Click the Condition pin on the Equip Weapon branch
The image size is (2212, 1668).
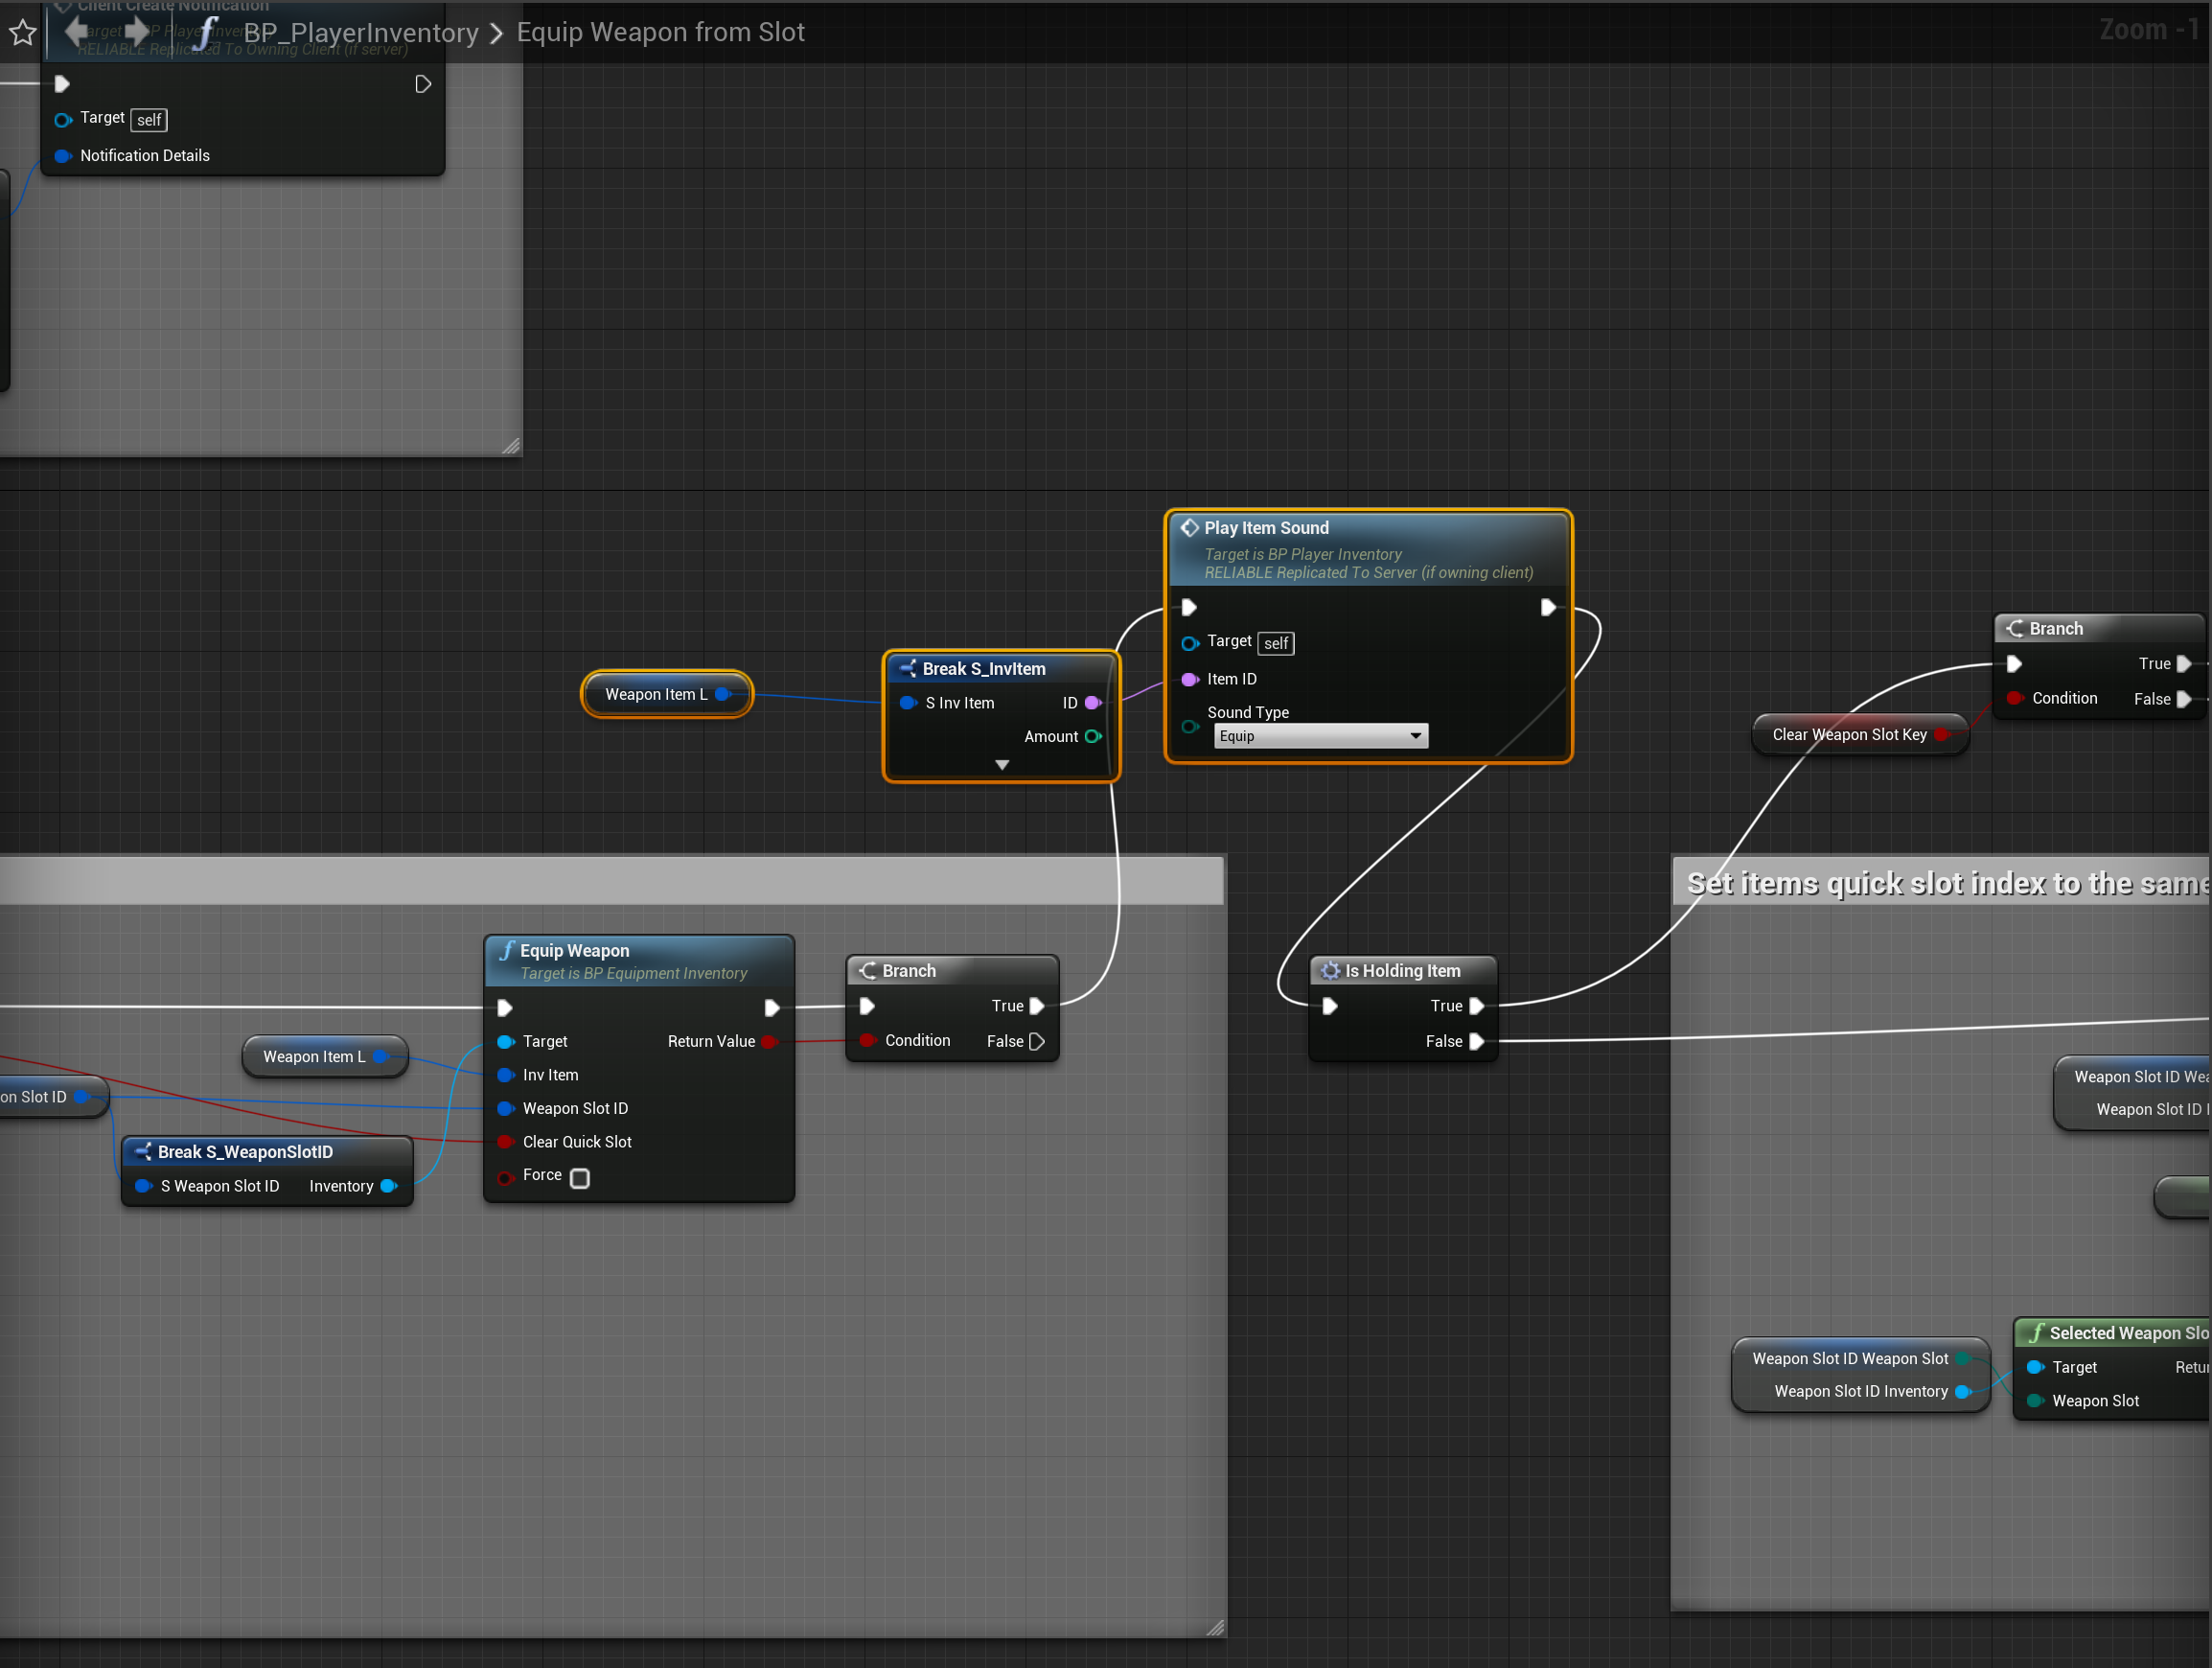coord(867,1040)
